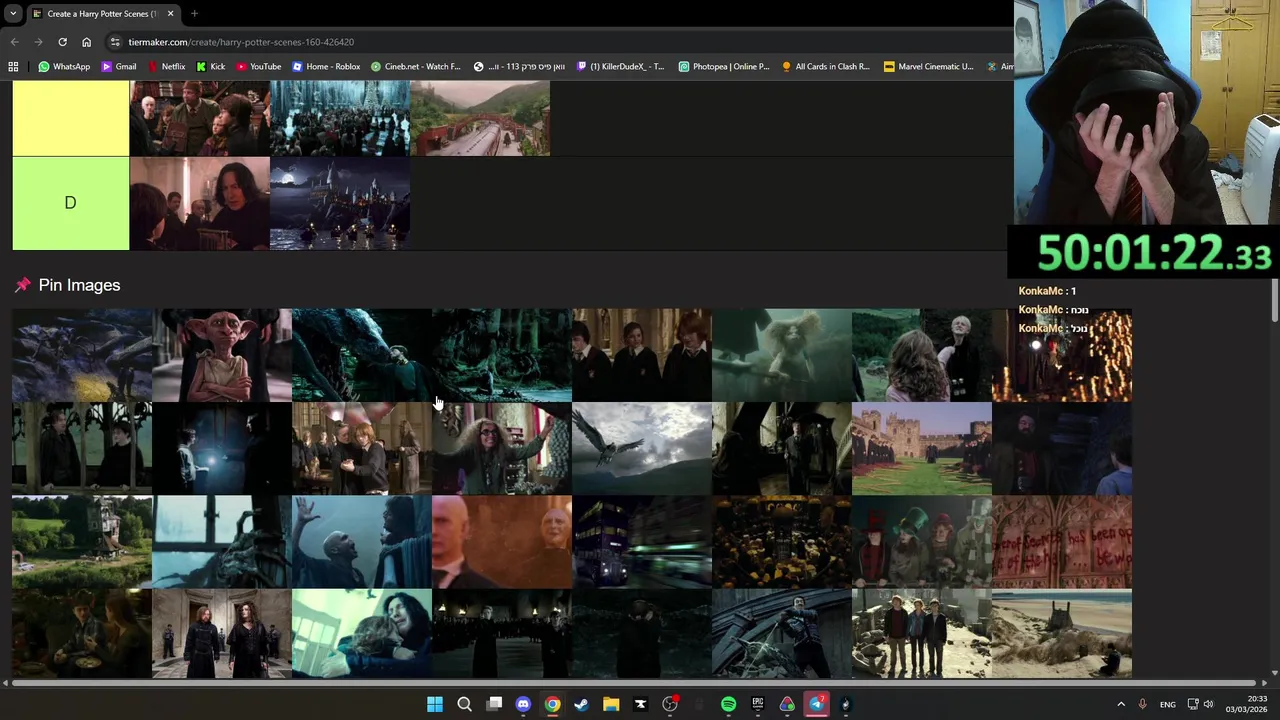Screen dimensions: 1280x720
Task: Select the trio standing in snow image
Action: [x=922, y=633]
